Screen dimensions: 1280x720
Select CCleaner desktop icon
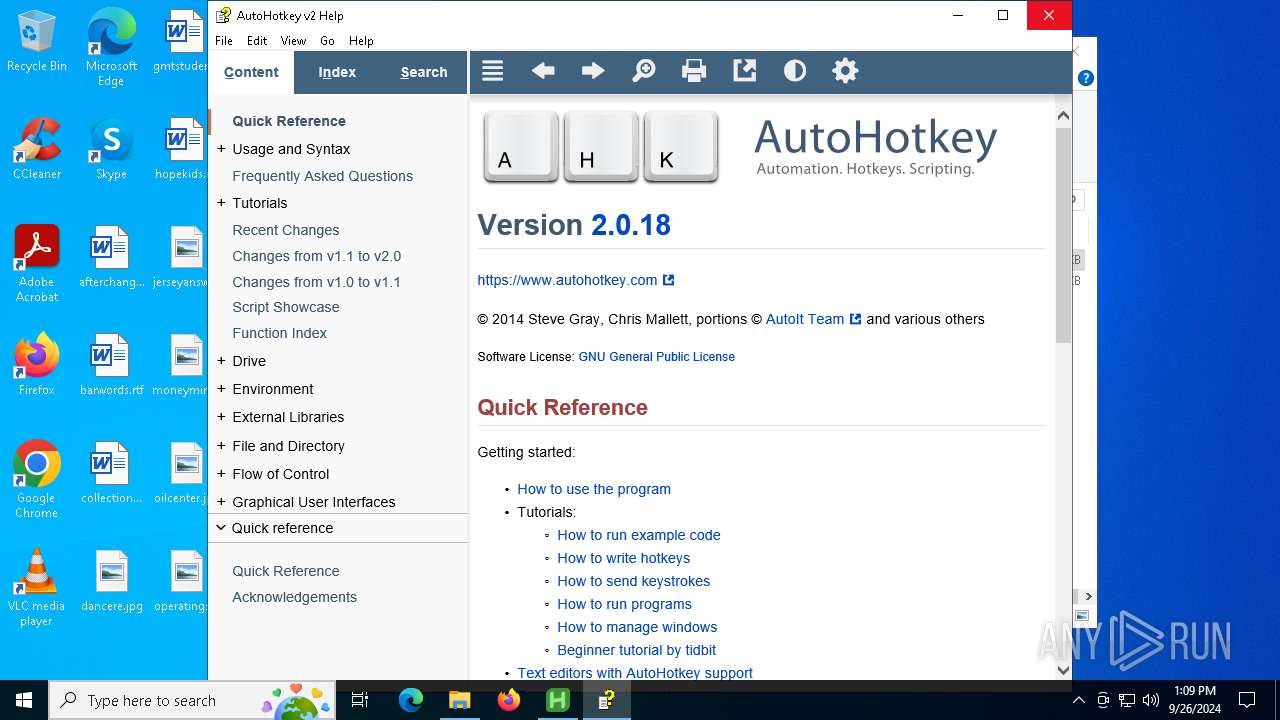pyautogui.click(x=37, y=149)
